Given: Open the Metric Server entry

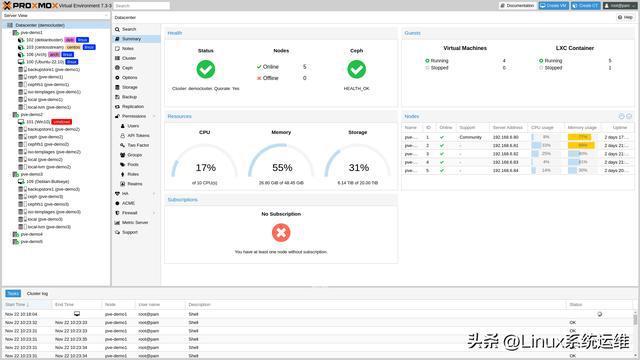Looking at the screenshot, I should pyautogui.click(x=135, y=223).
